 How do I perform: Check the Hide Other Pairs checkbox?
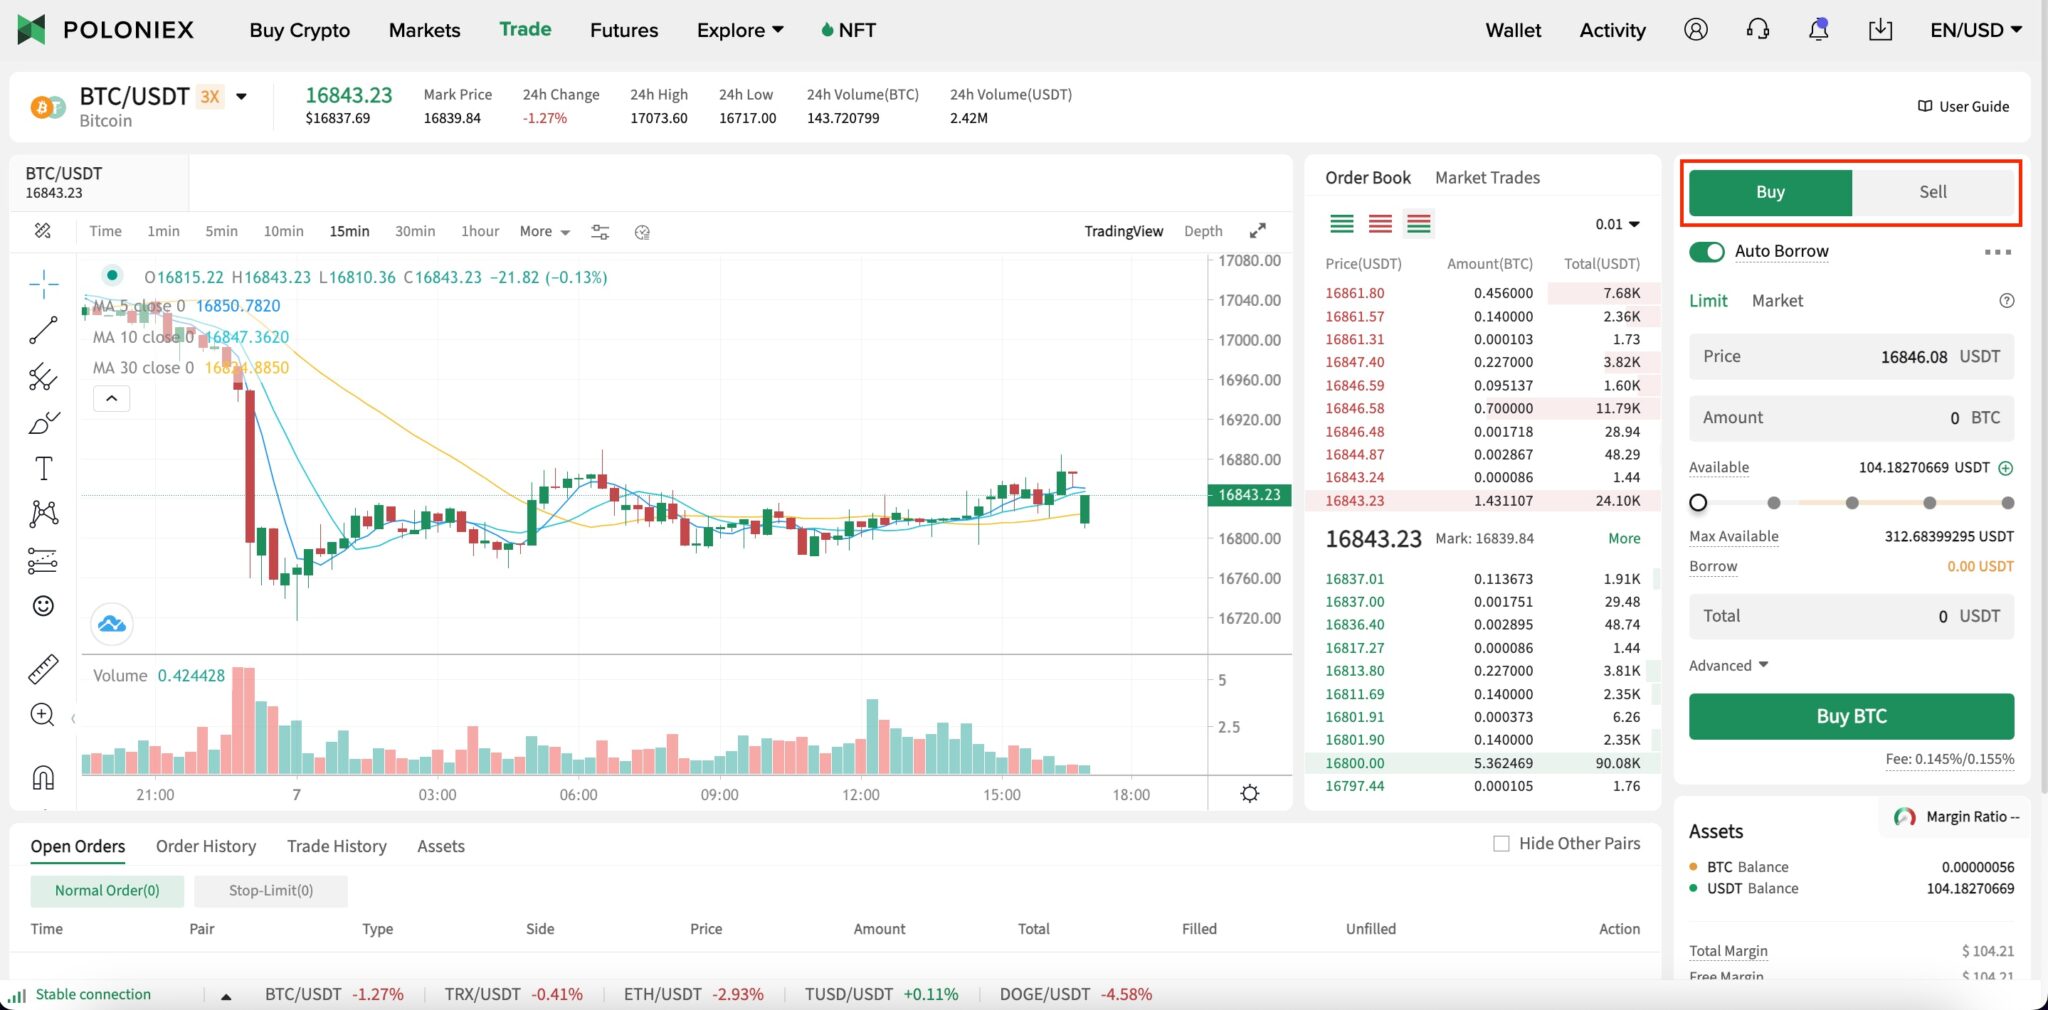pyautogui.click(x=1501, y=844)
